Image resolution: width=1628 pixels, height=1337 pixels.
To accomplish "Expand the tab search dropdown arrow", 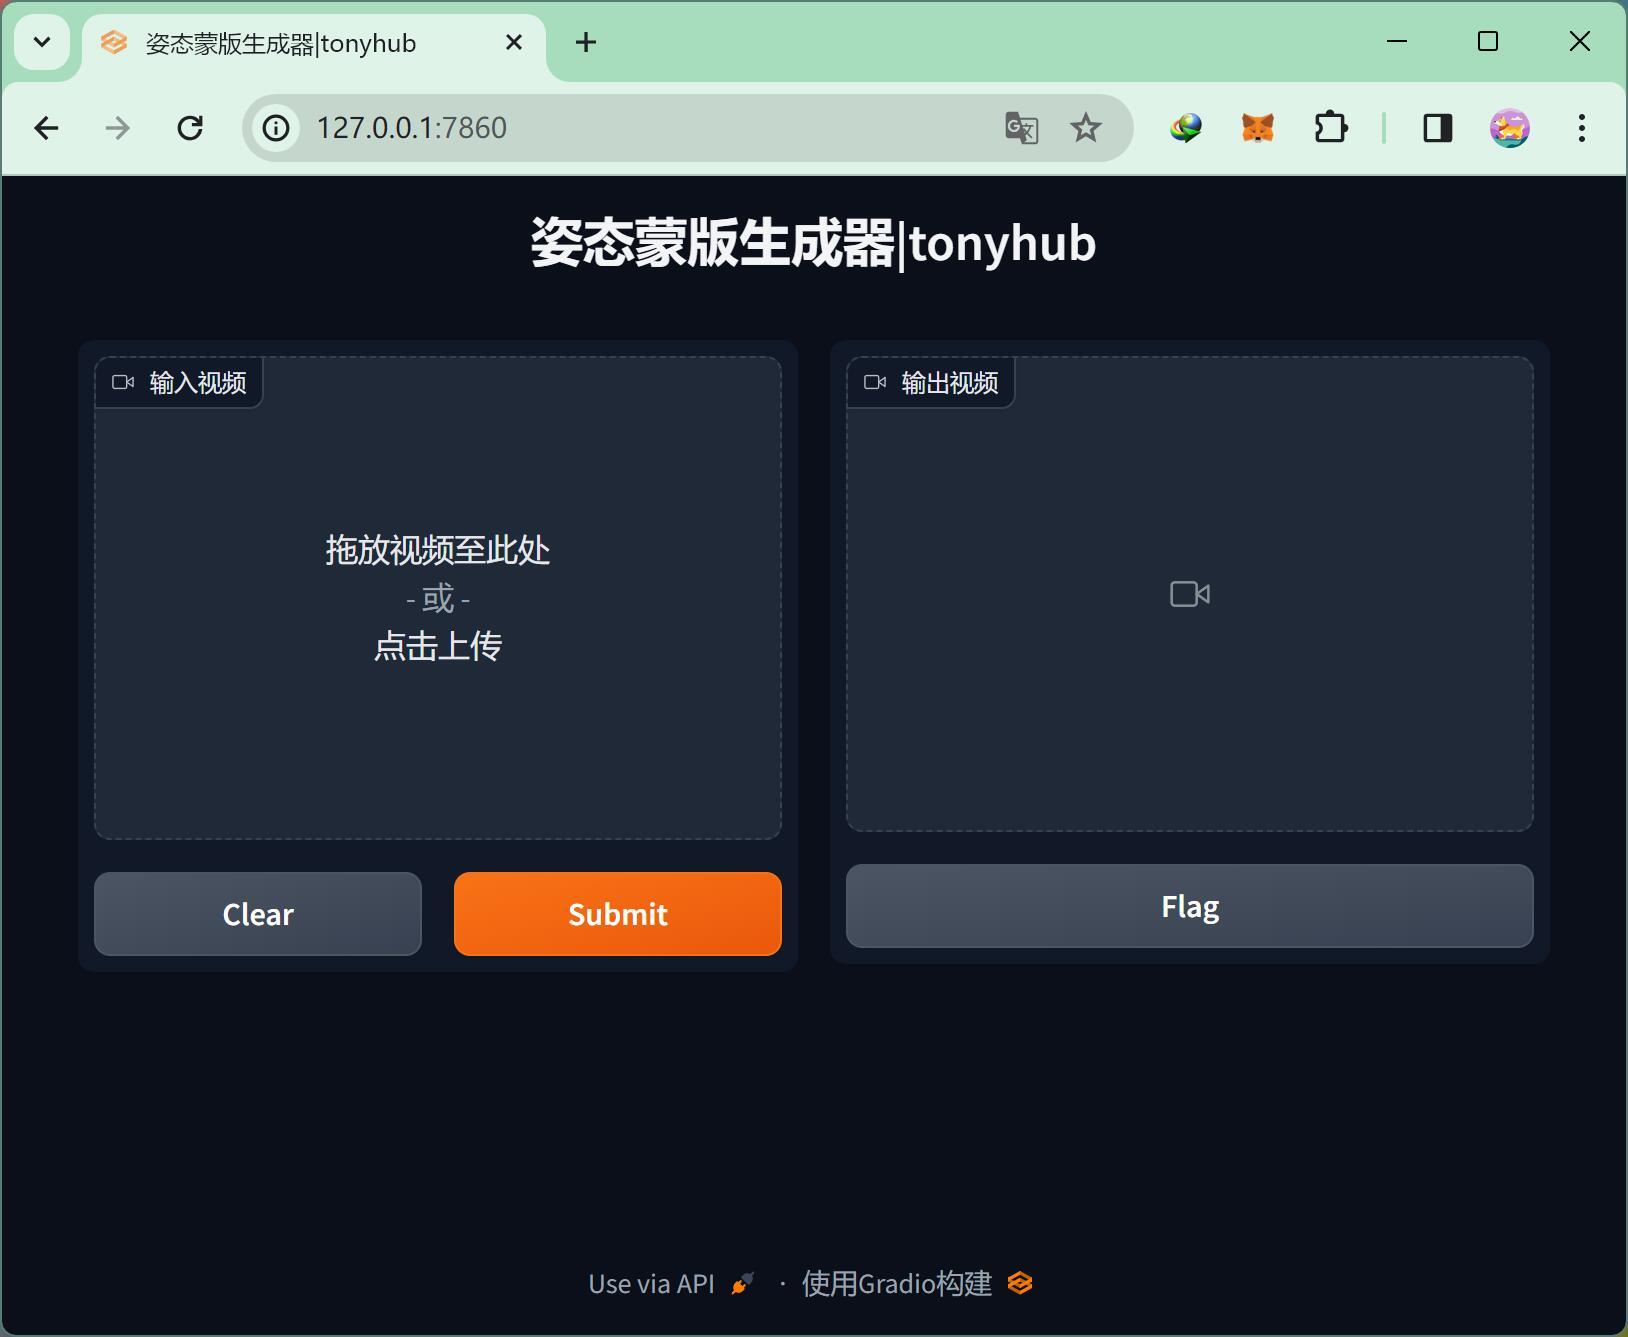I will (x=42, y=42).
